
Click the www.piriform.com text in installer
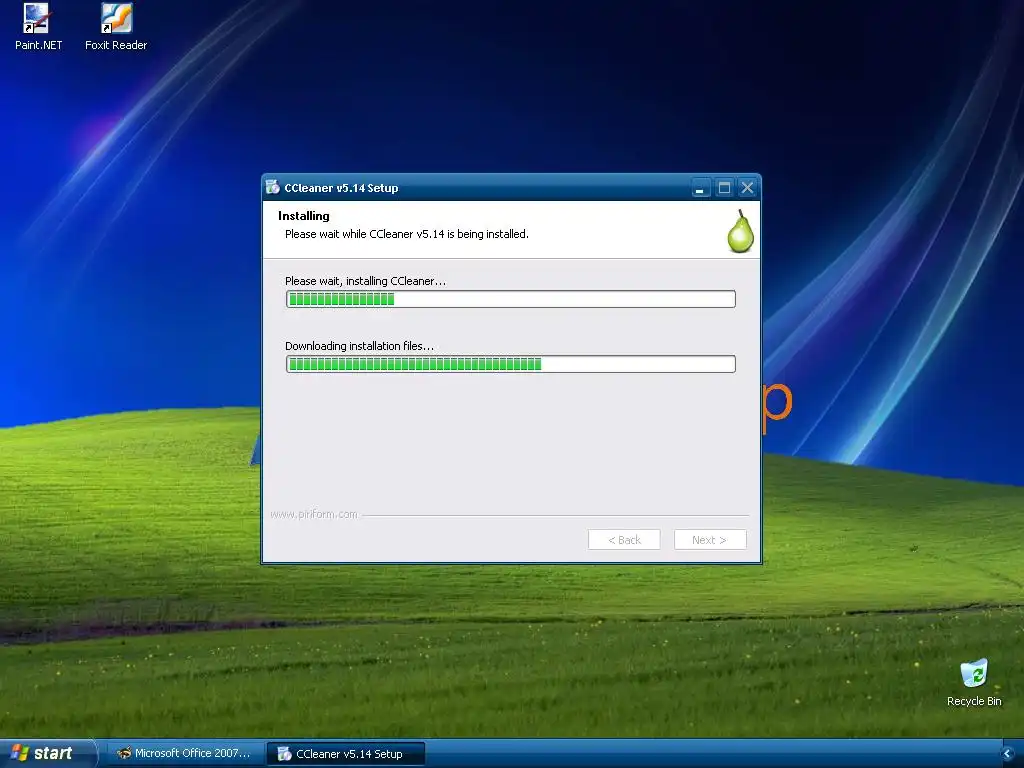point(314,514)
